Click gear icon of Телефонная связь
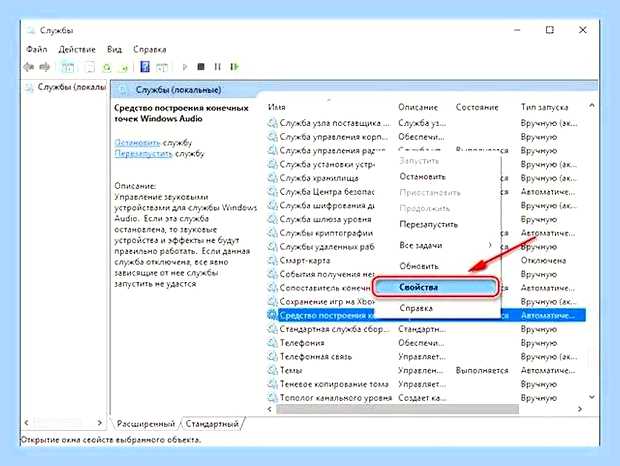 click(272, 357)
